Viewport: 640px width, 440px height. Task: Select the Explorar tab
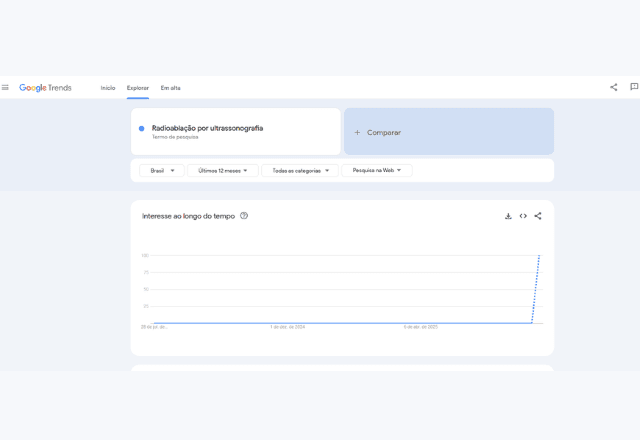point(138,88)
